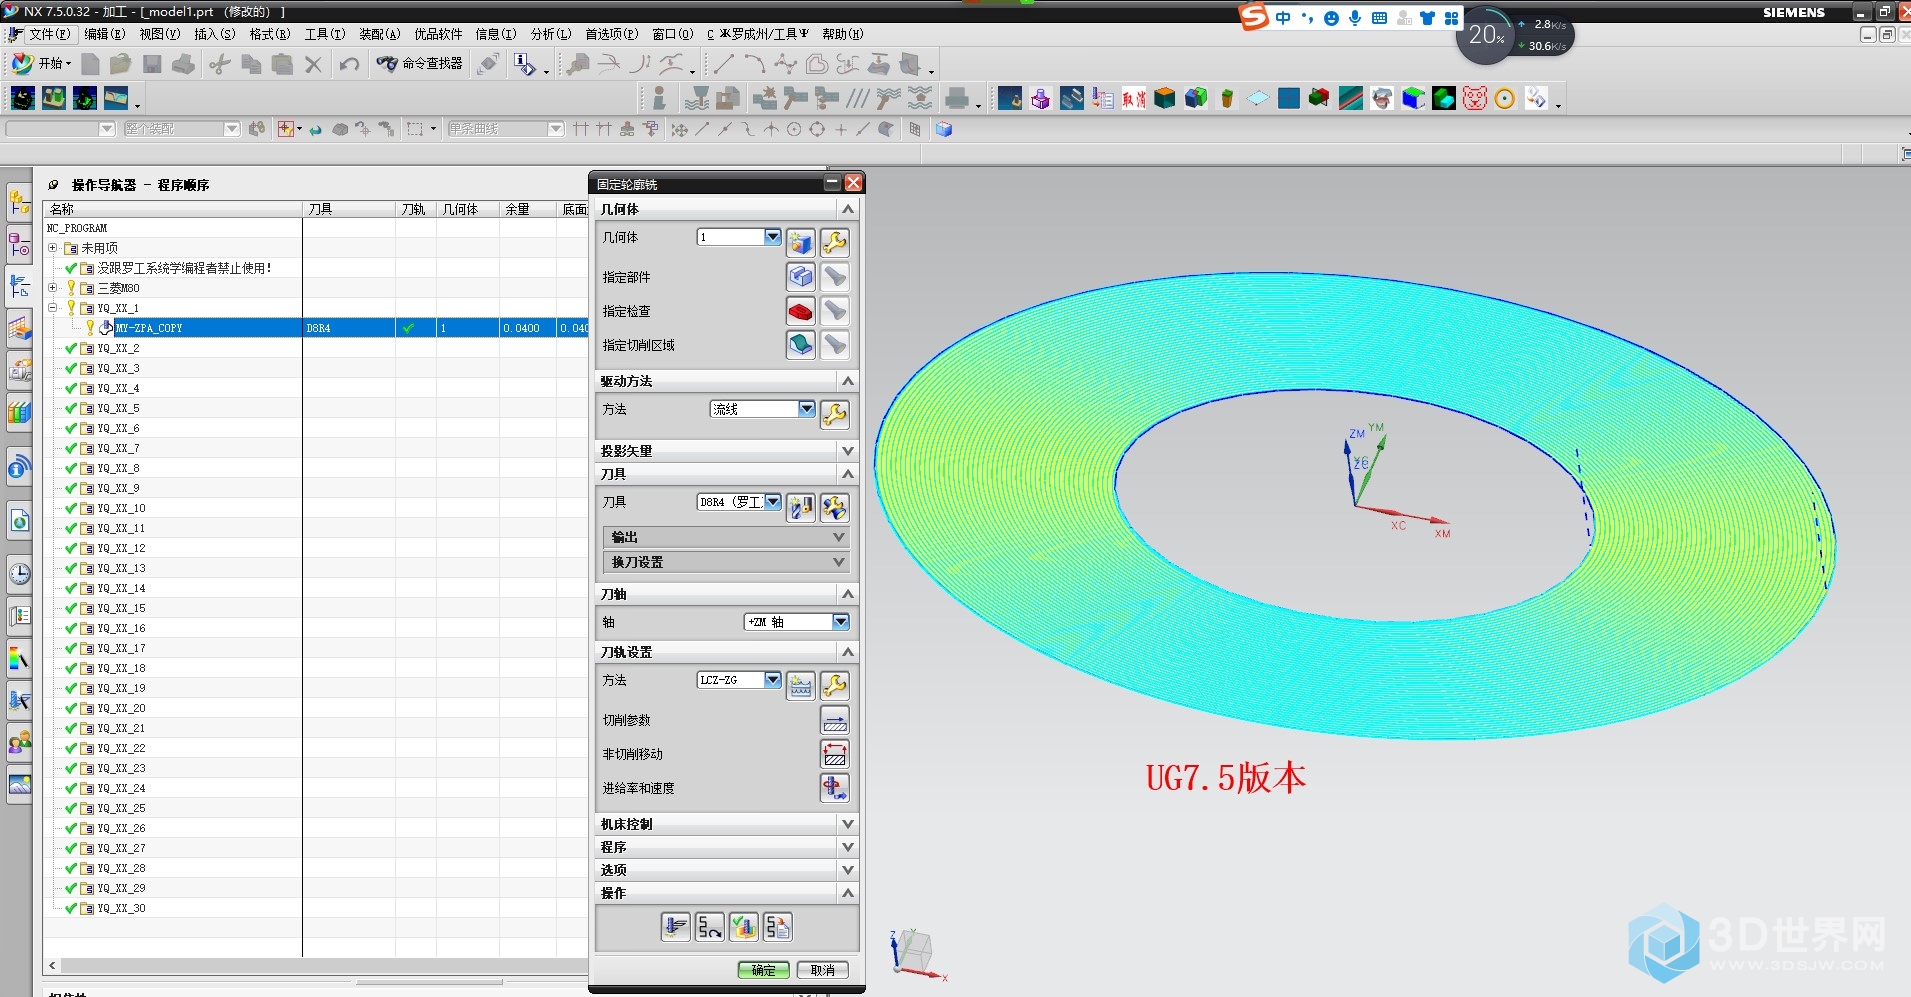Click the List tool path icon in 操作
The width and height of the screenshot is (1911, 997).
[778, 927]
